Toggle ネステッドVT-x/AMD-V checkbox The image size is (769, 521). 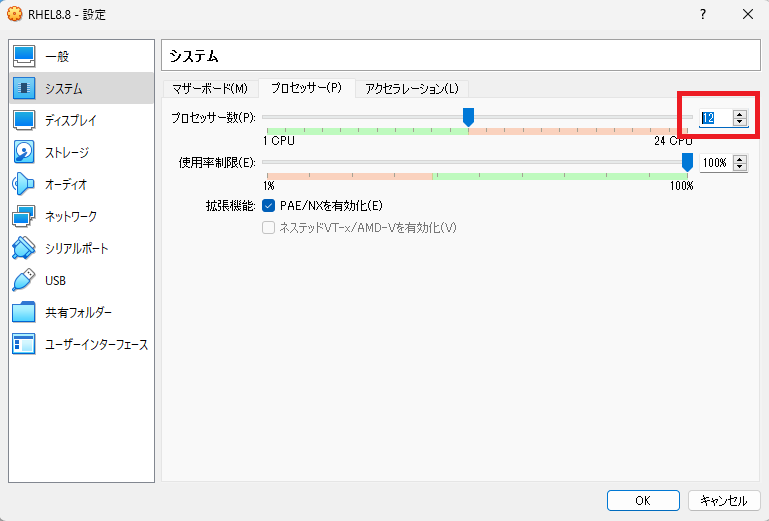pos(268,228)
